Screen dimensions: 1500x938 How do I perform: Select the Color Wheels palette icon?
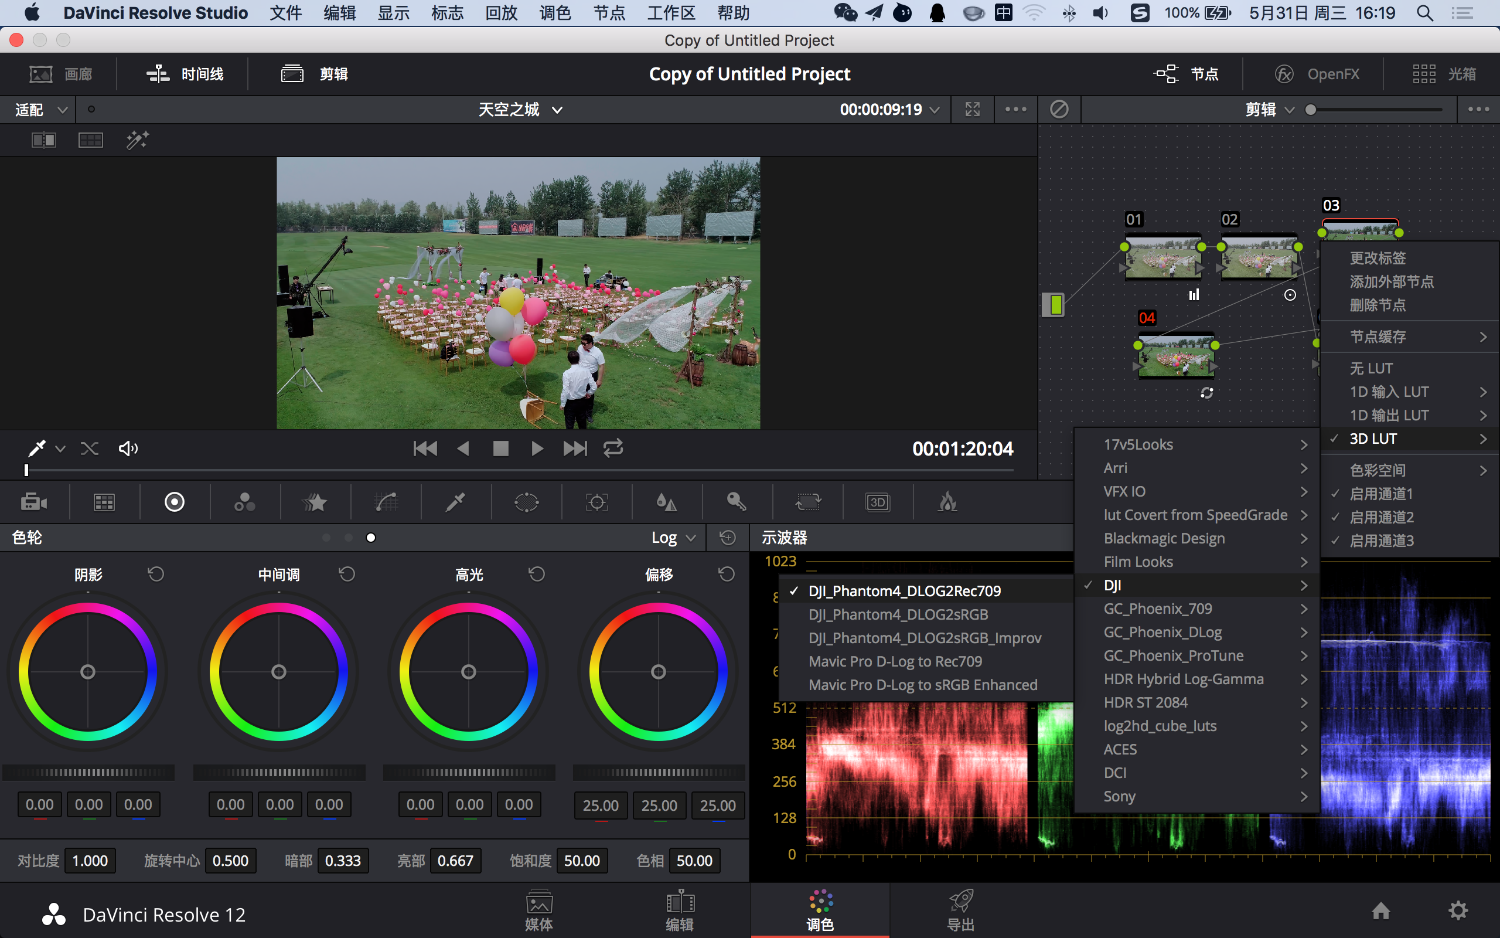coord(174,502)
